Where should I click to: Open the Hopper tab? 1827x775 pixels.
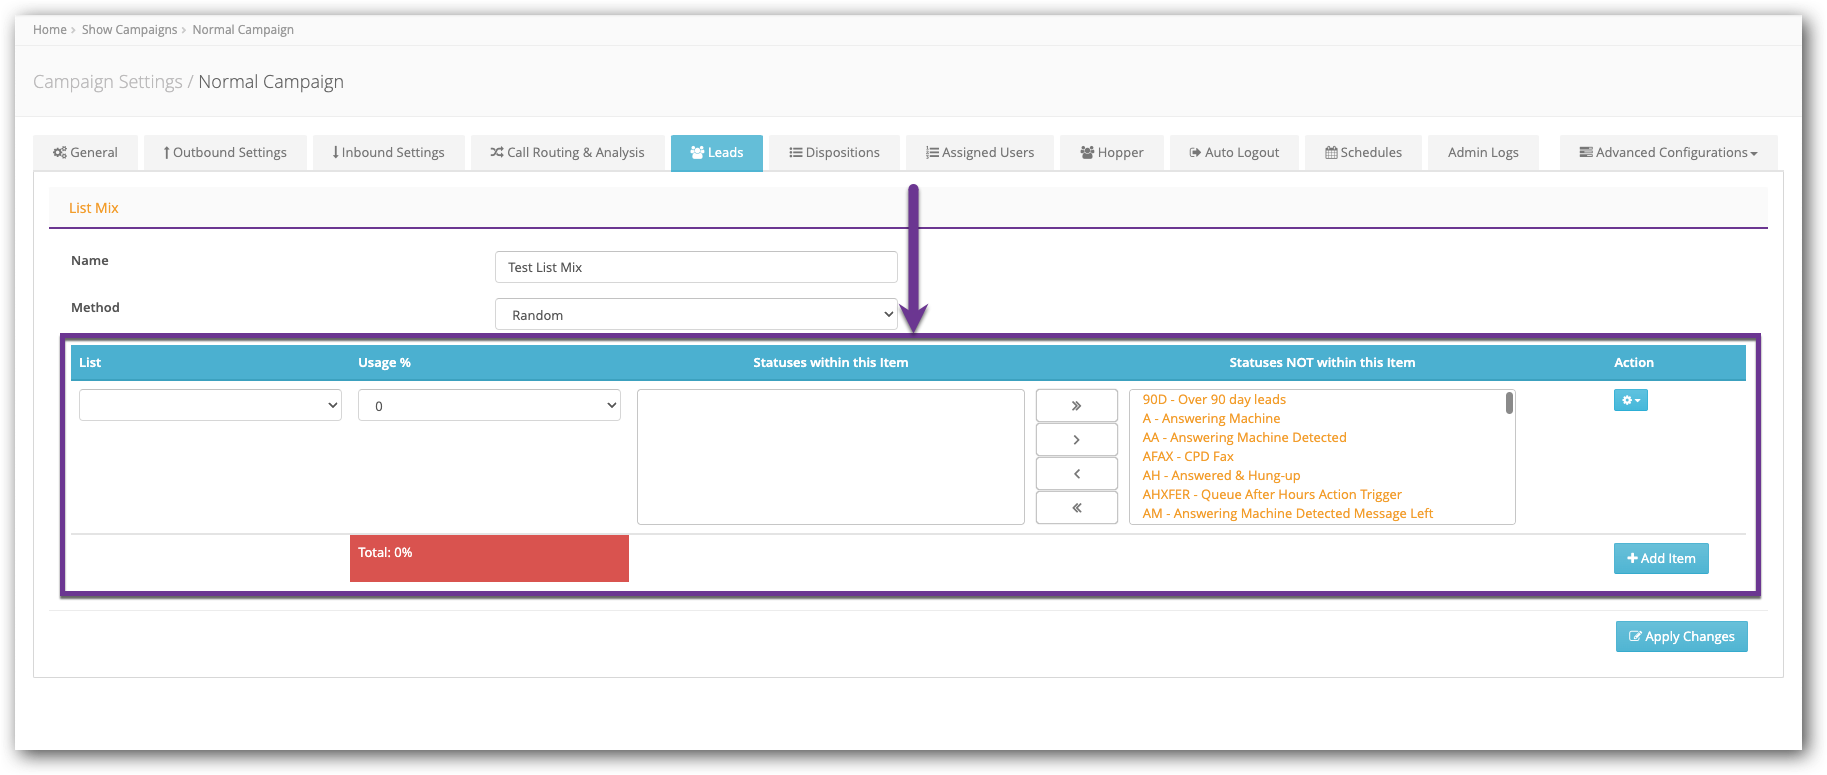click(1111, 153)
